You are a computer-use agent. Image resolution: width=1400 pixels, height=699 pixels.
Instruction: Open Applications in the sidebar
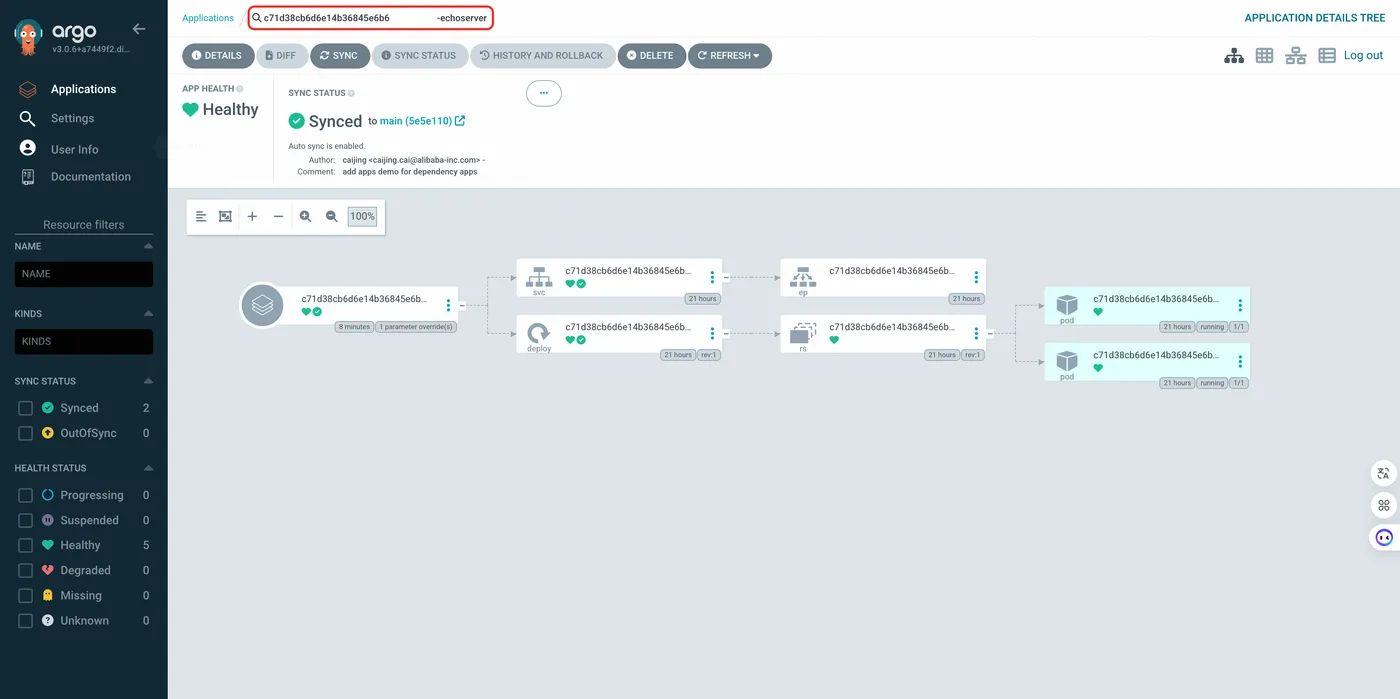[x=83, y=89]
